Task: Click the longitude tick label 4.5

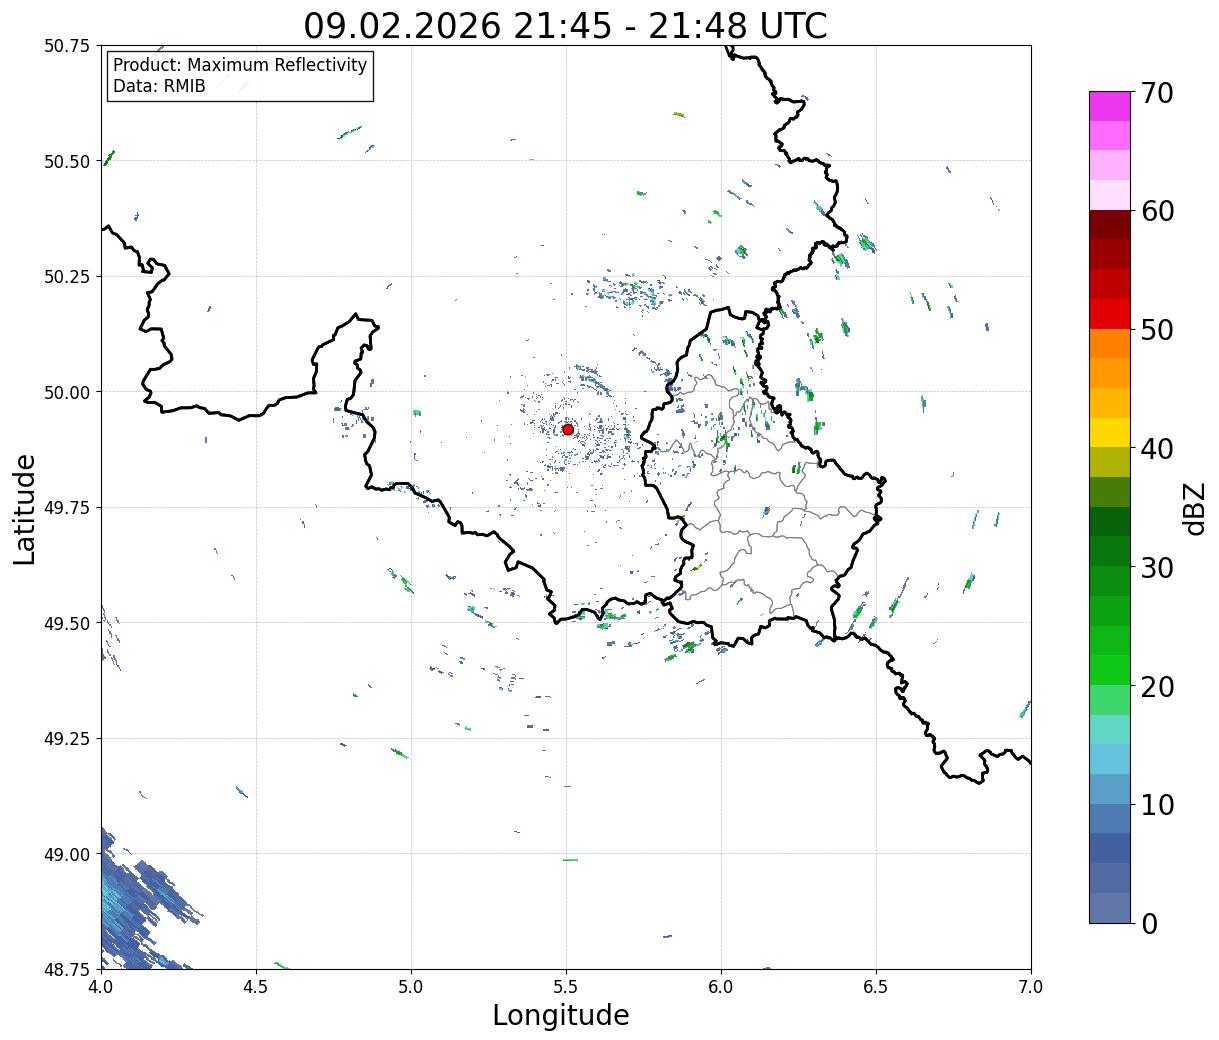Action: point(256,986)
